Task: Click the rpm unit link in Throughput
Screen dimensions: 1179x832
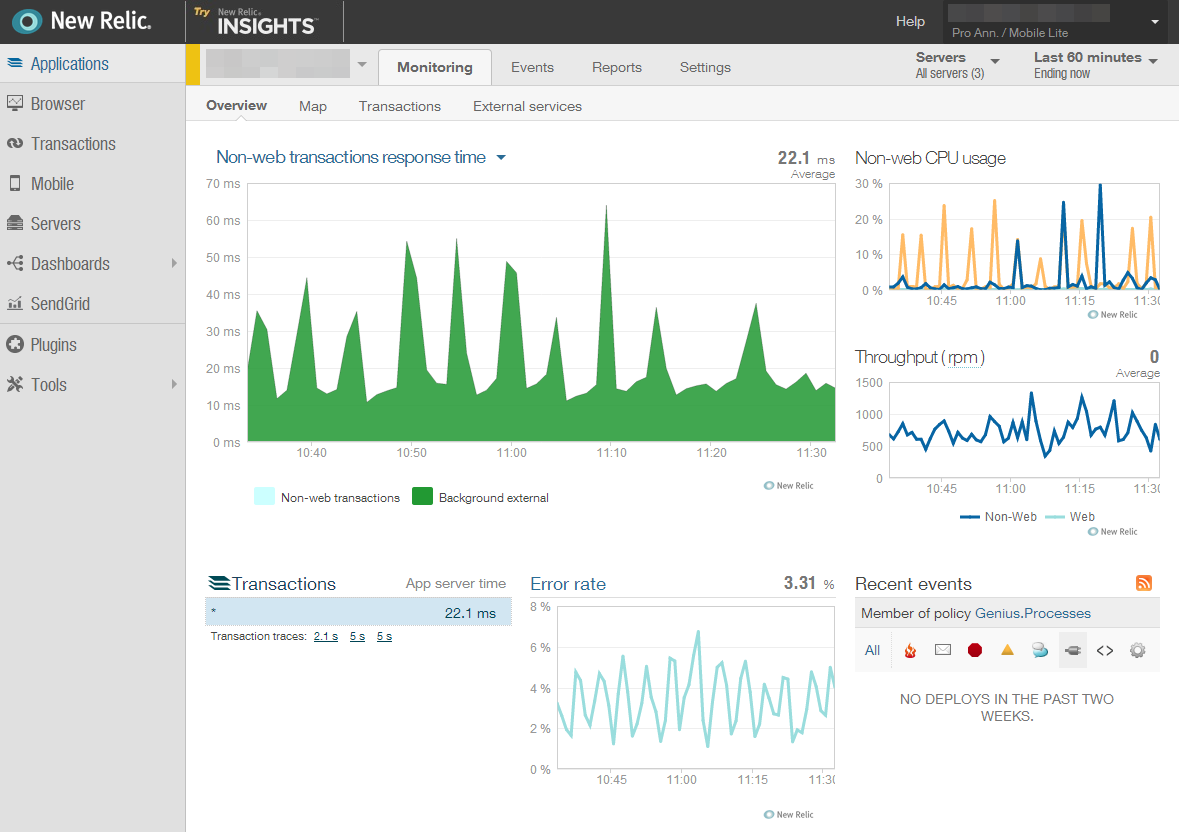Action: tap(963, 357)
